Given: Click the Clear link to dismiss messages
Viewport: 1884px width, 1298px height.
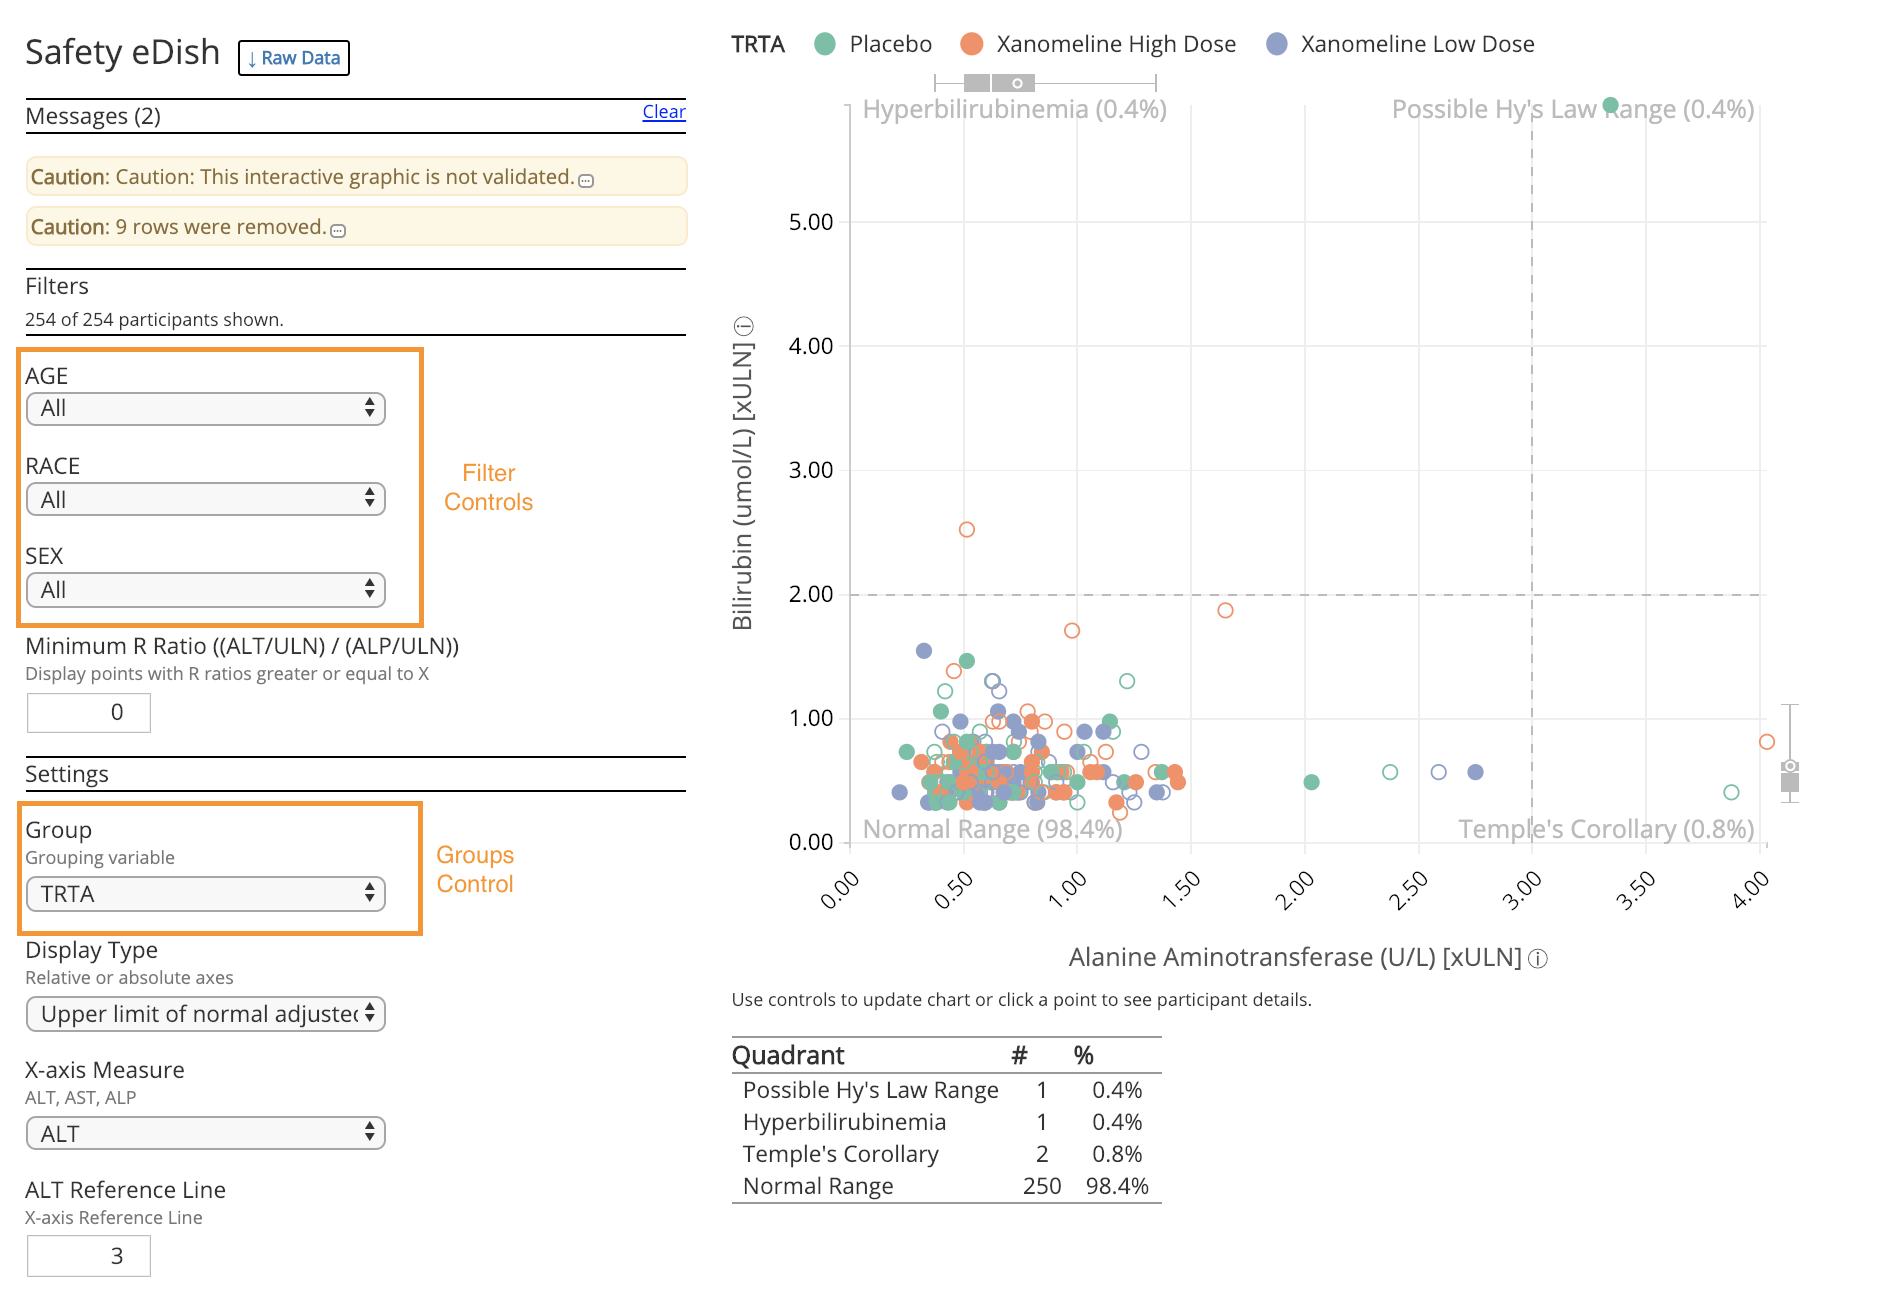Looking at the screenshot, I should pos(664,112).
